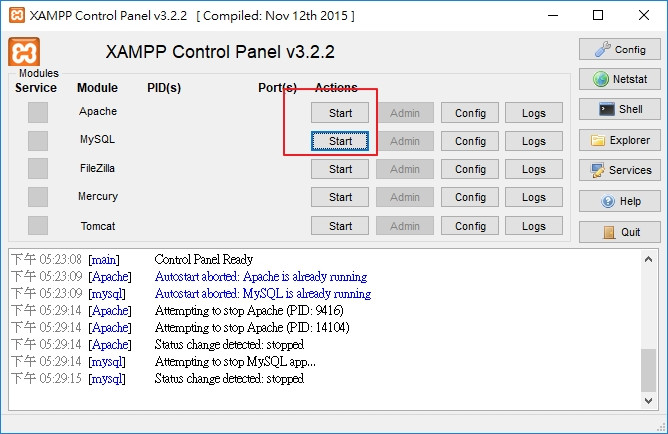This screenshot has height=434, width=668.
Task: Click the 'Module' column header
Action: (x=97, y=88)
